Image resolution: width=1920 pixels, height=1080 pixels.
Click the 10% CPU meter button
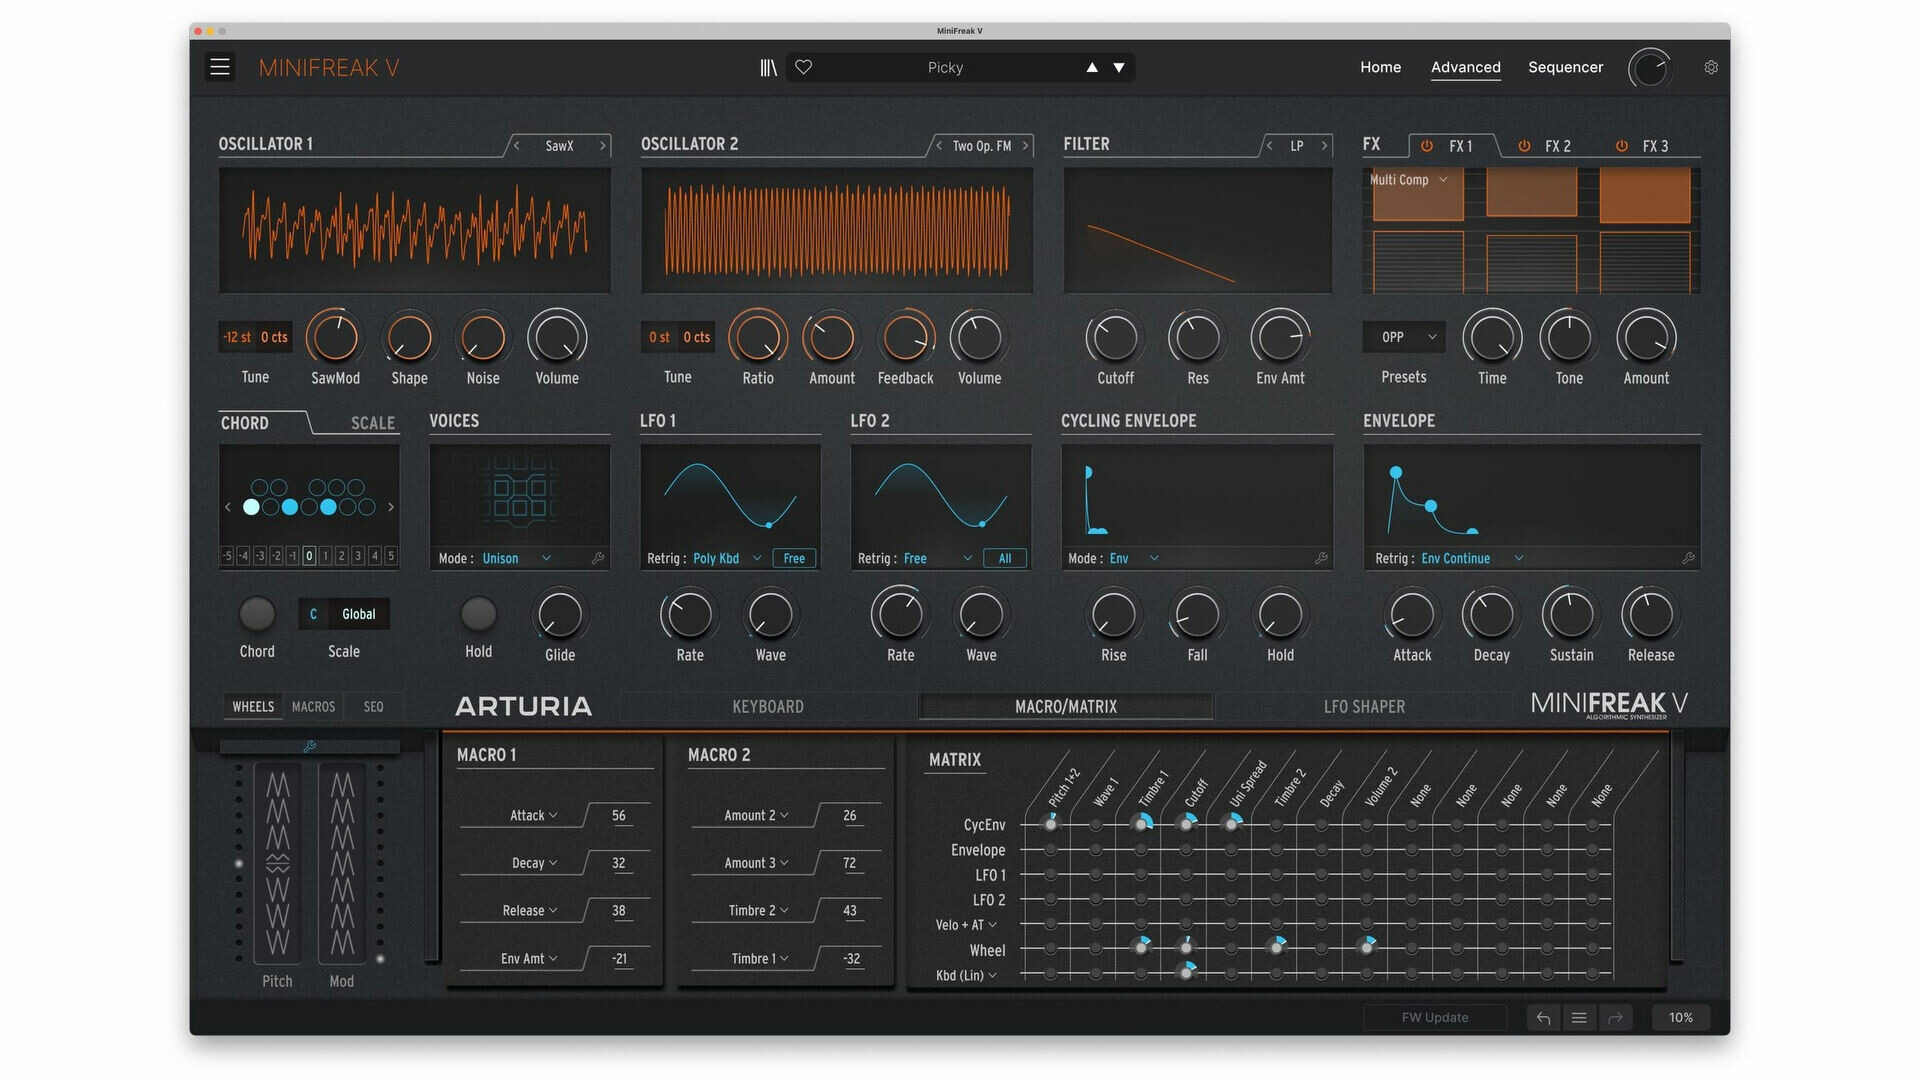(1680, 1018)
